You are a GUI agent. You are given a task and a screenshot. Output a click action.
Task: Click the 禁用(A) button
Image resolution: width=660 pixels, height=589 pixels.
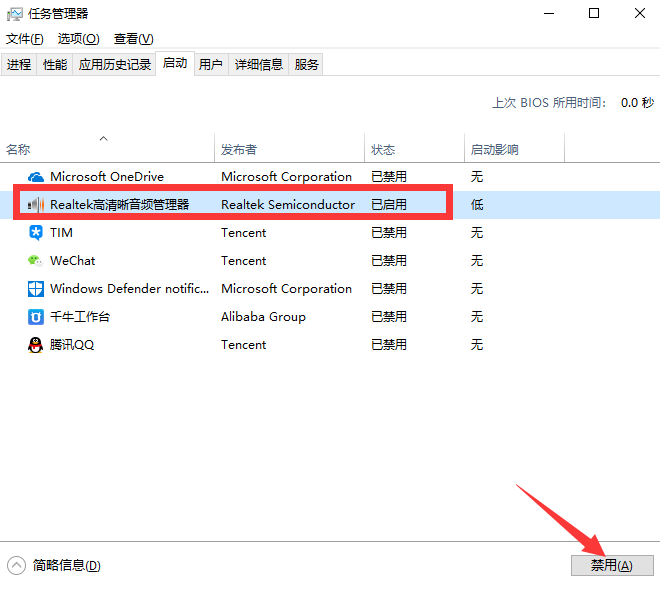pos(612,565)
